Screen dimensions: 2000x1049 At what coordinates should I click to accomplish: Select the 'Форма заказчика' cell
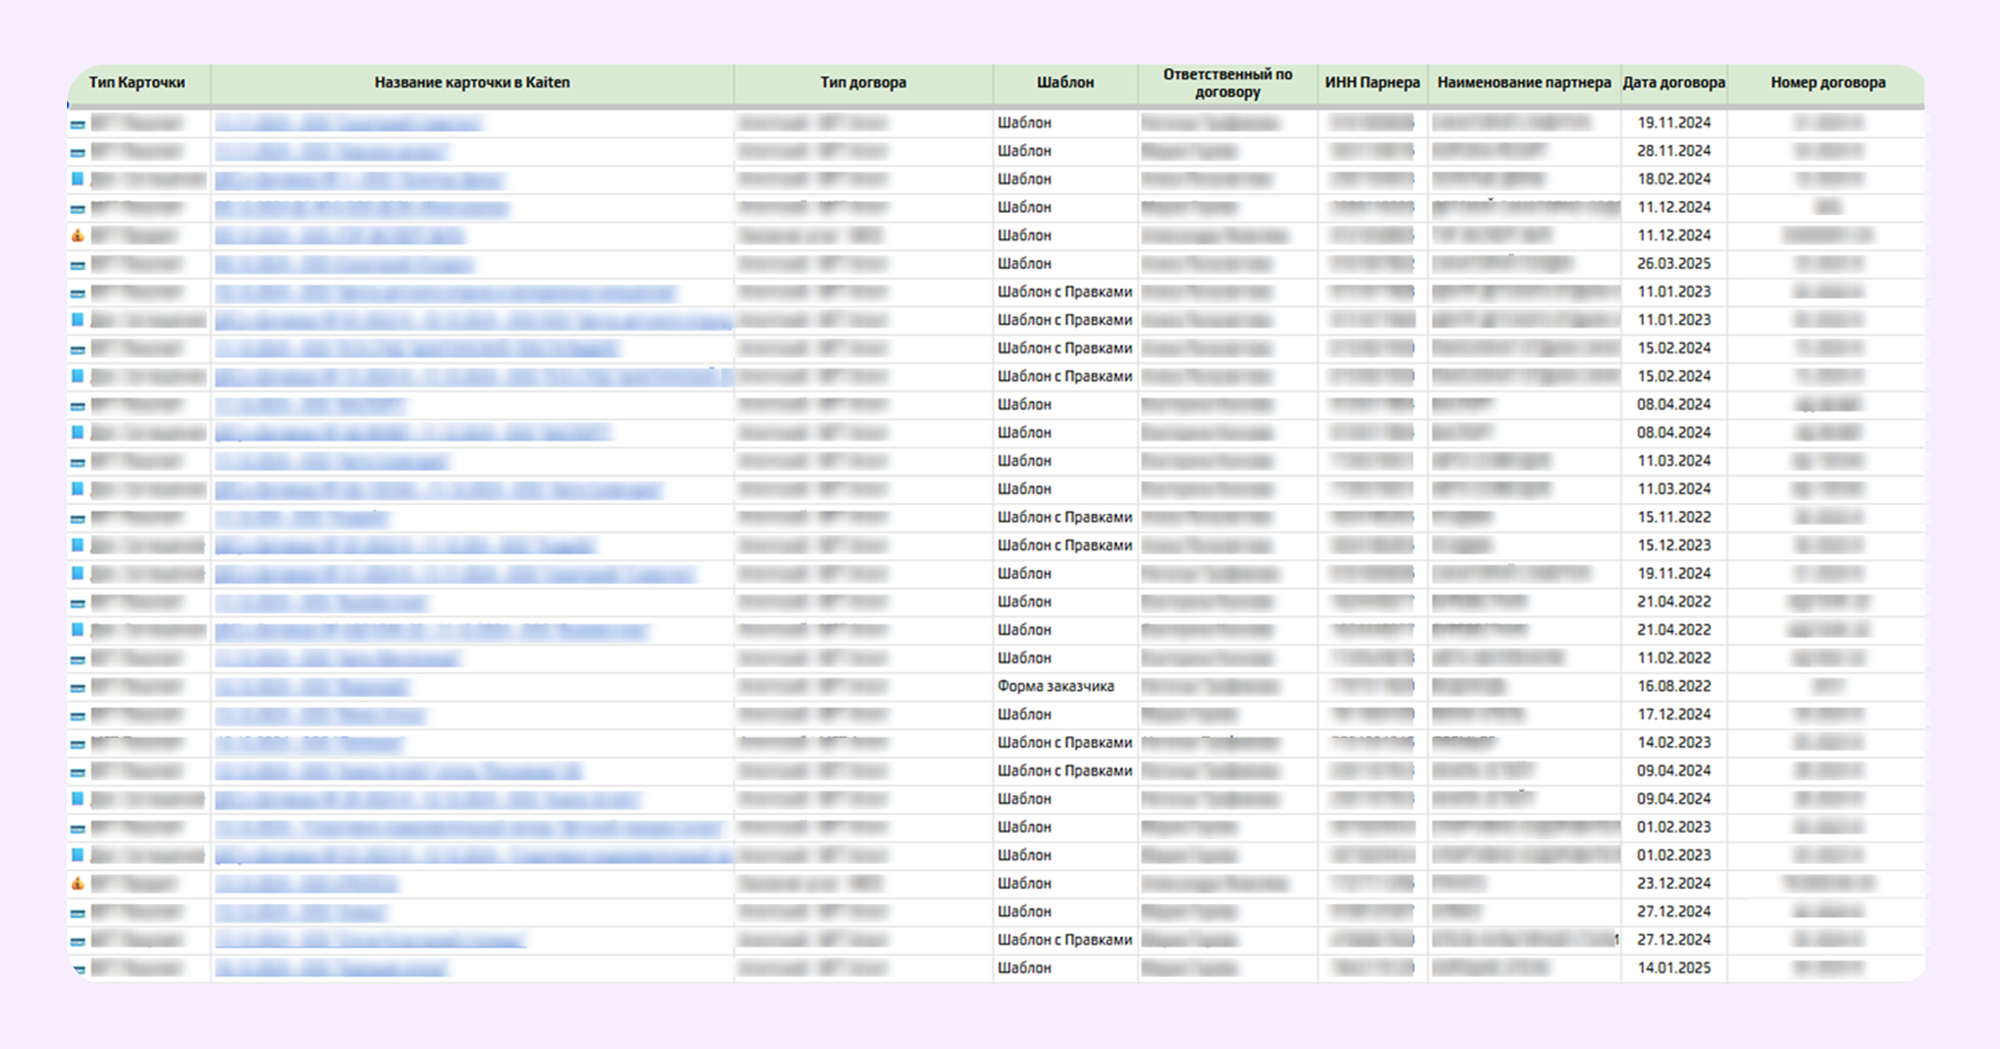click(1055, 686)
